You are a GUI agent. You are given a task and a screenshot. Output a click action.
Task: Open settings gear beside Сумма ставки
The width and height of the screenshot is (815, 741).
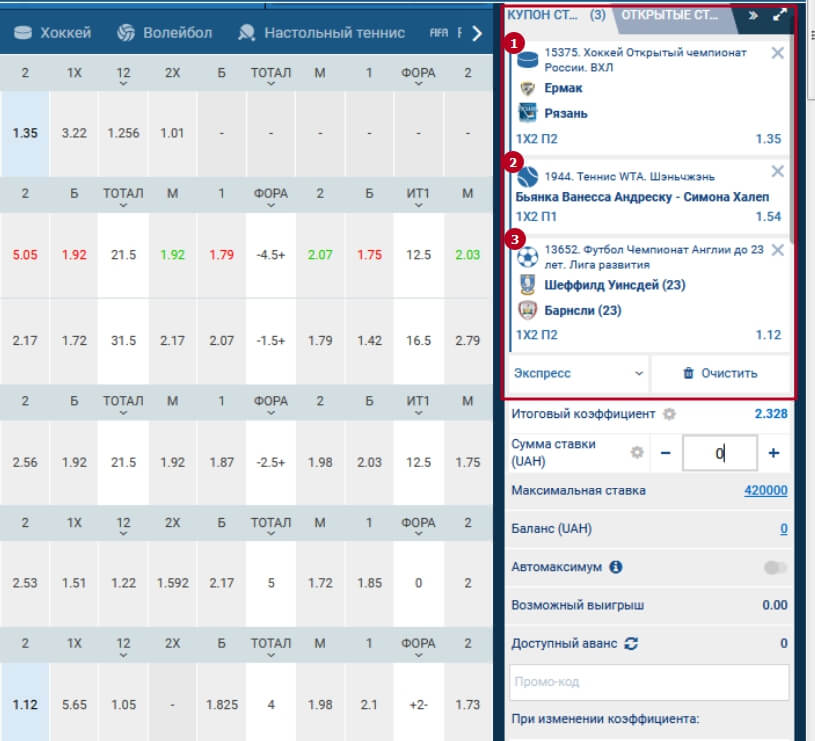click(635, 453)
